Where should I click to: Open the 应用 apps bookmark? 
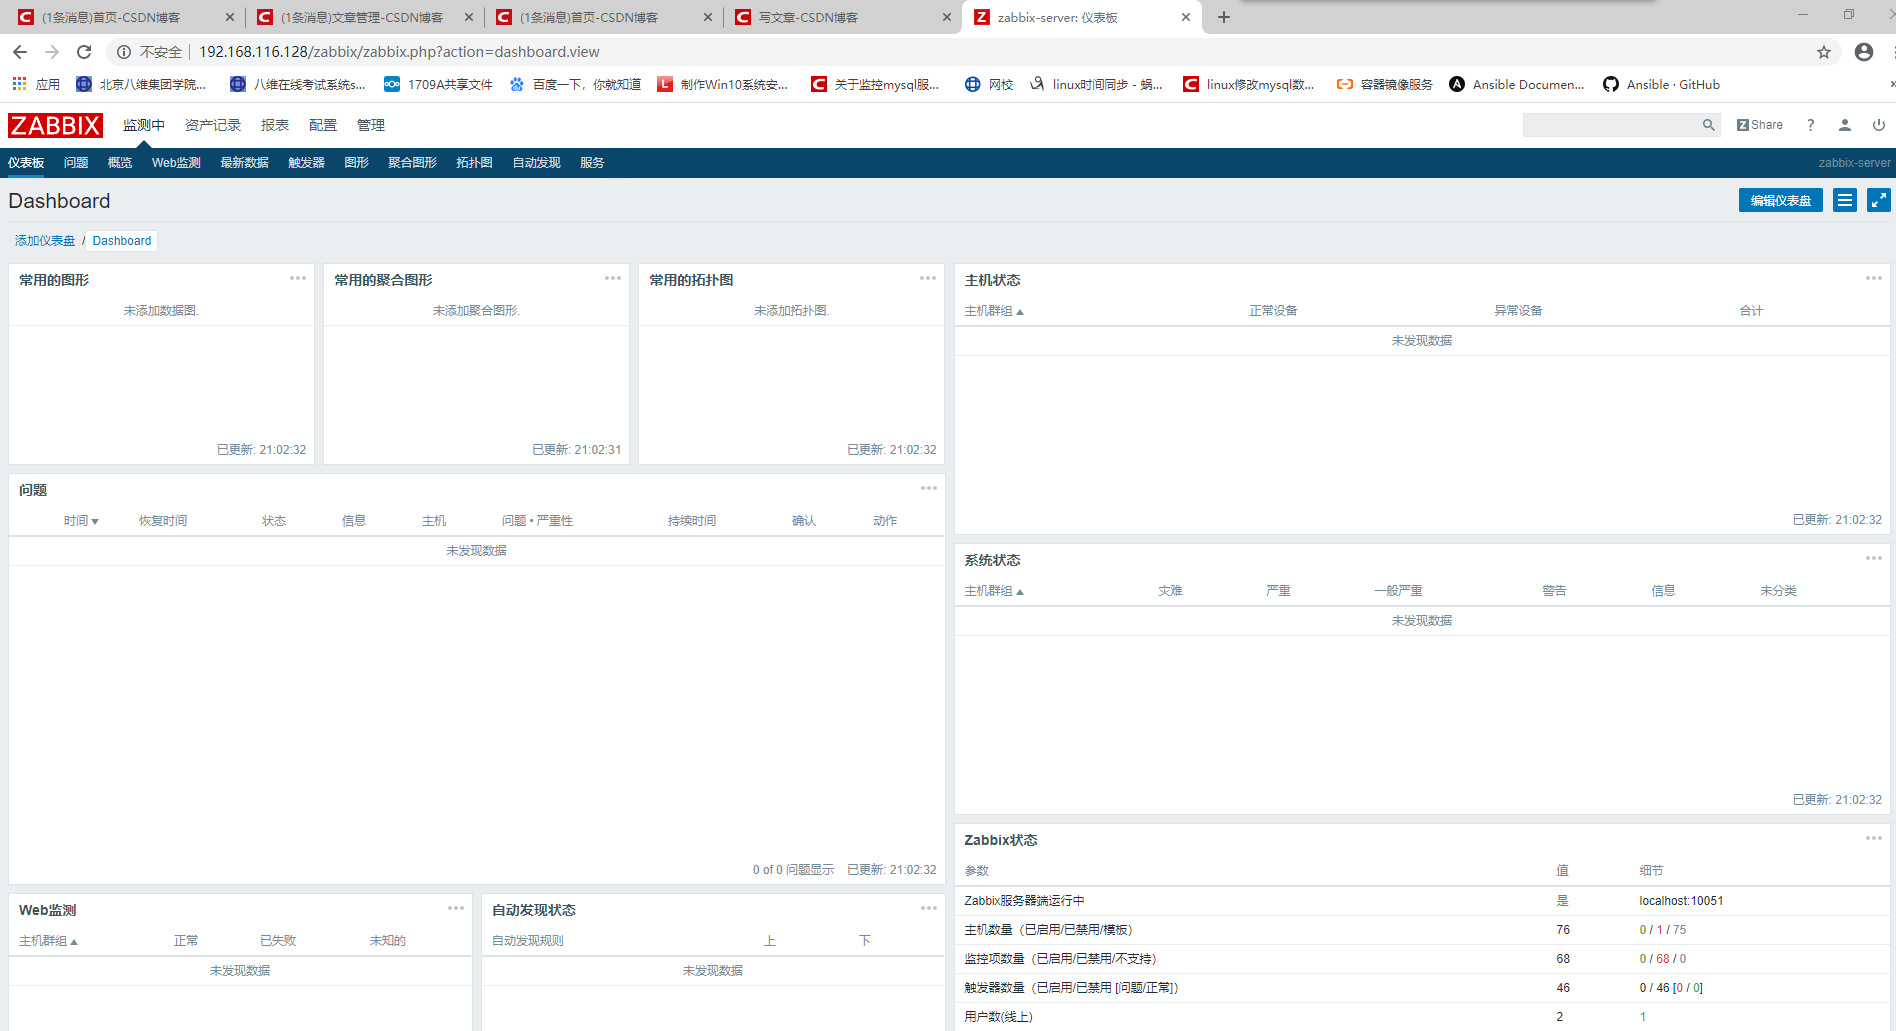tap(36, 85)
